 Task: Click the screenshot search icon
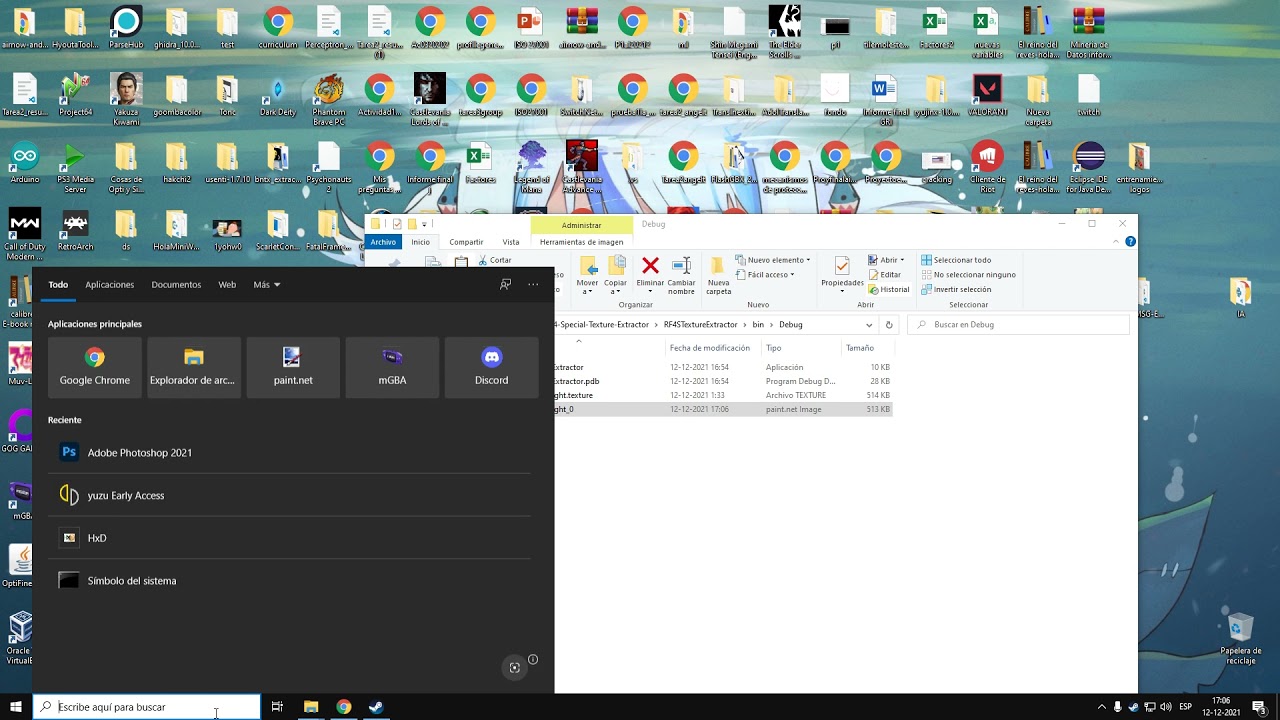click(515, 668)
